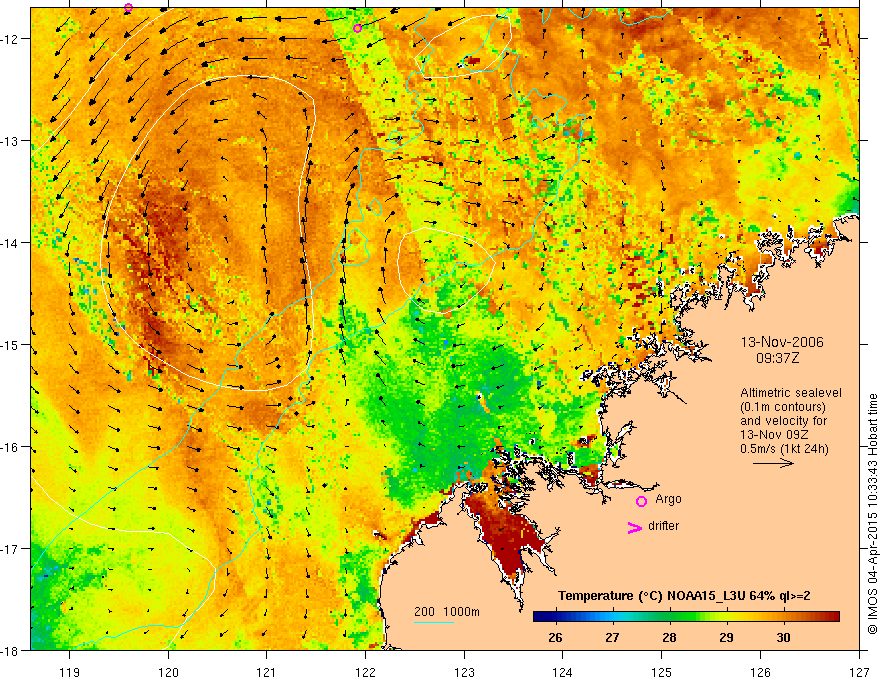Click the temperature color bar
This screenshot has height=680, width=880.
pos(686,617)
